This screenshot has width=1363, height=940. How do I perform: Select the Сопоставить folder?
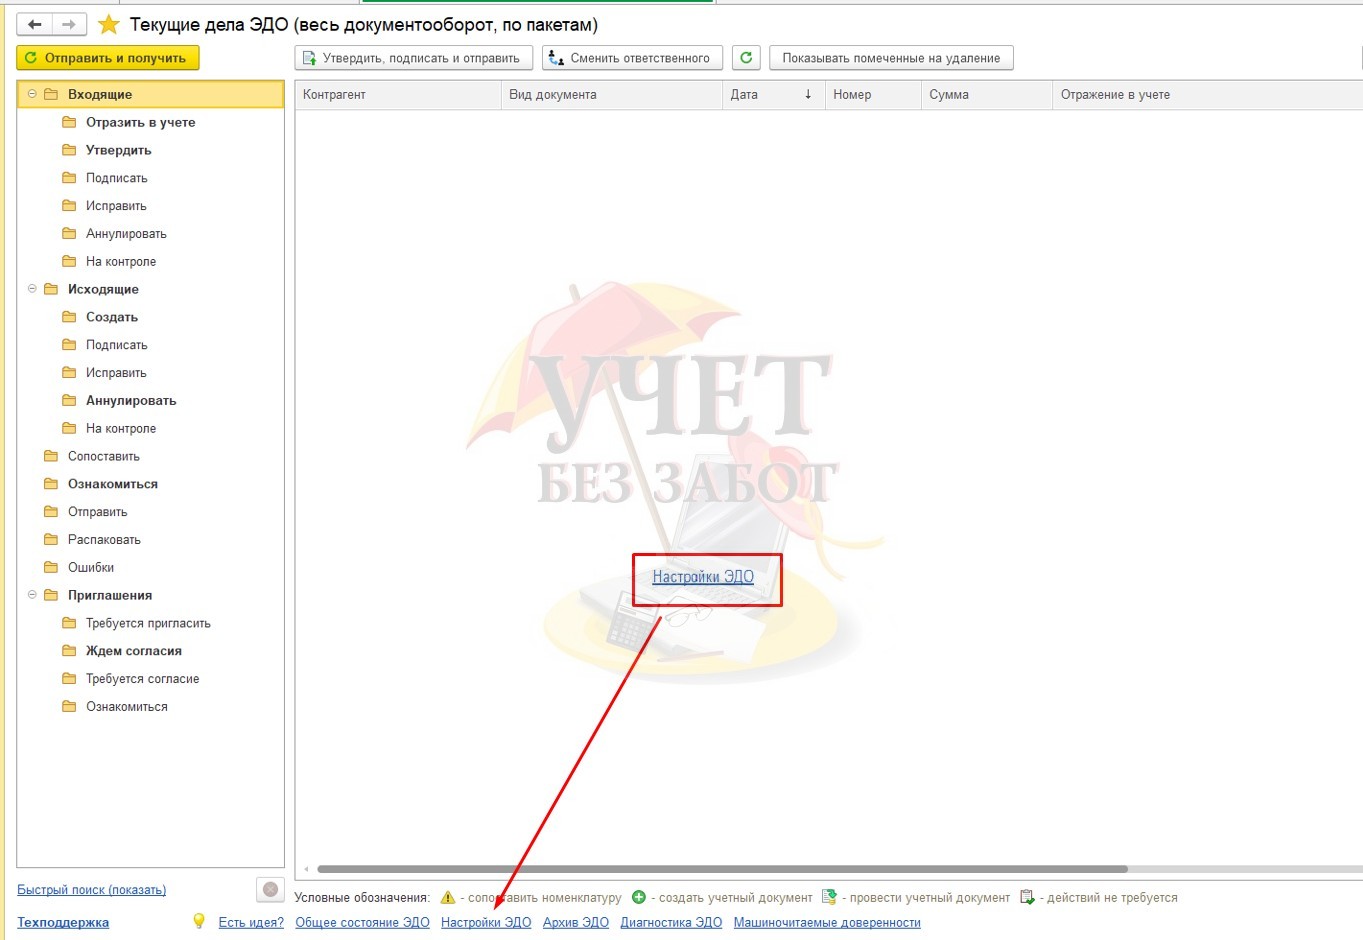click(103, 456)
